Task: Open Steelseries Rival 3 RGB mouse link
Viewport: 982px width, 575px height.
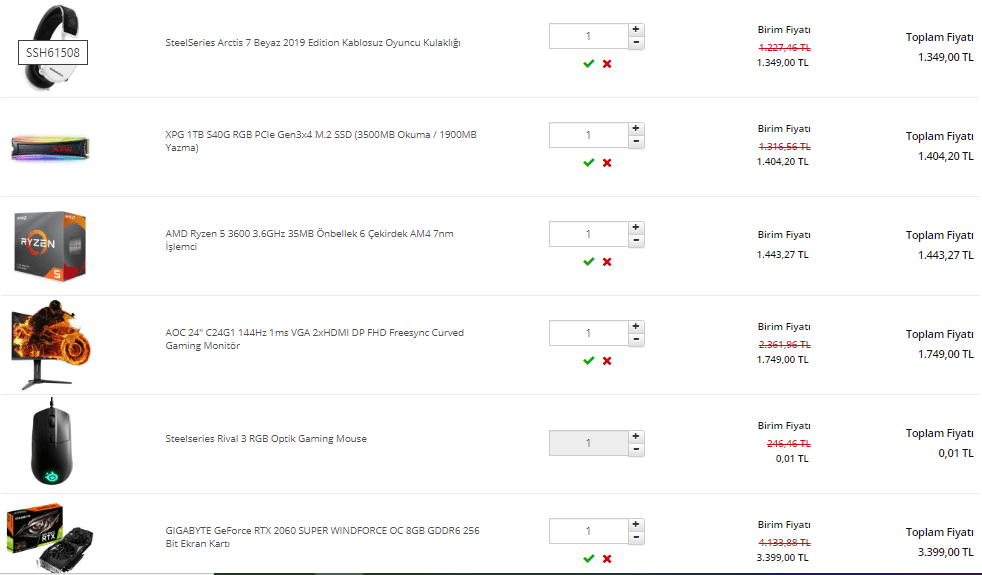Action: coord(266,438)
